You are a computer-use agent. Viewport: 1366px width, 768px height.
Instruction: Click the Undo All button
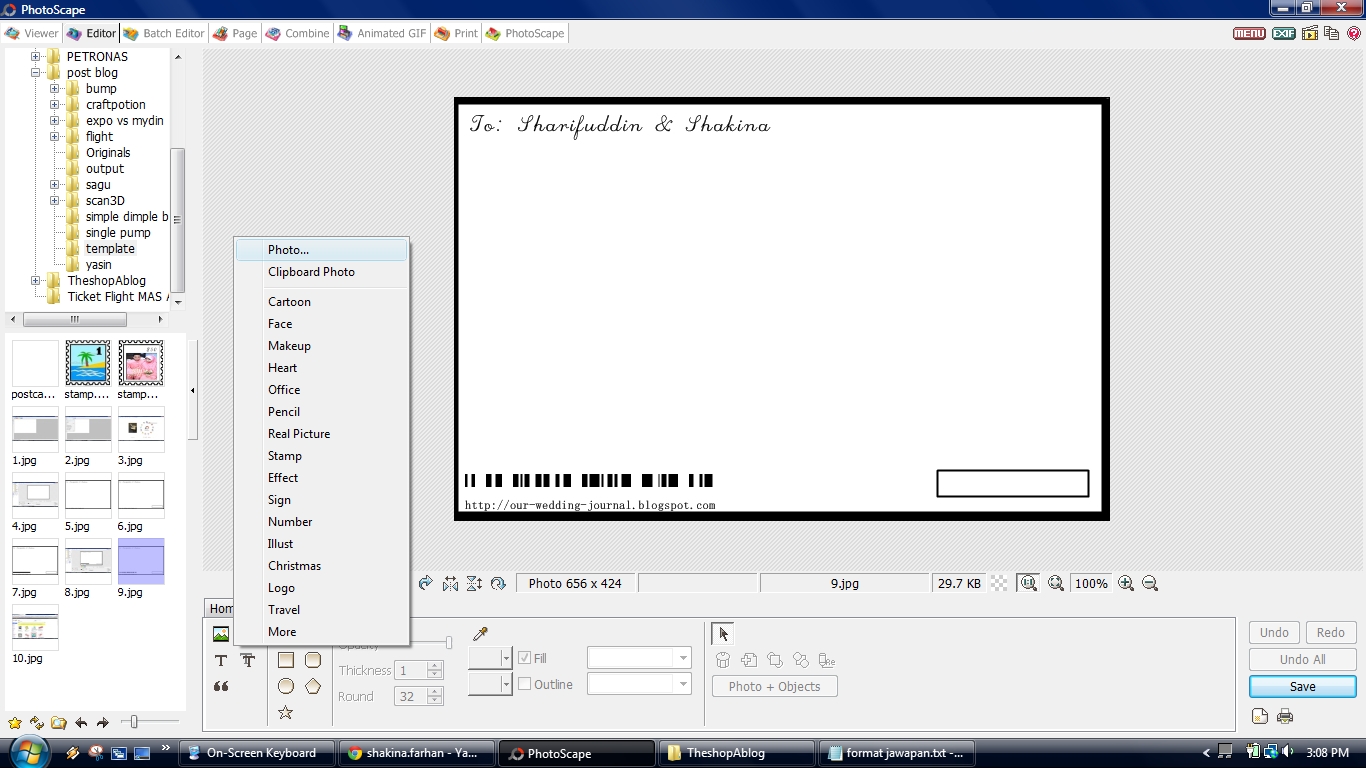[1302, 659]
